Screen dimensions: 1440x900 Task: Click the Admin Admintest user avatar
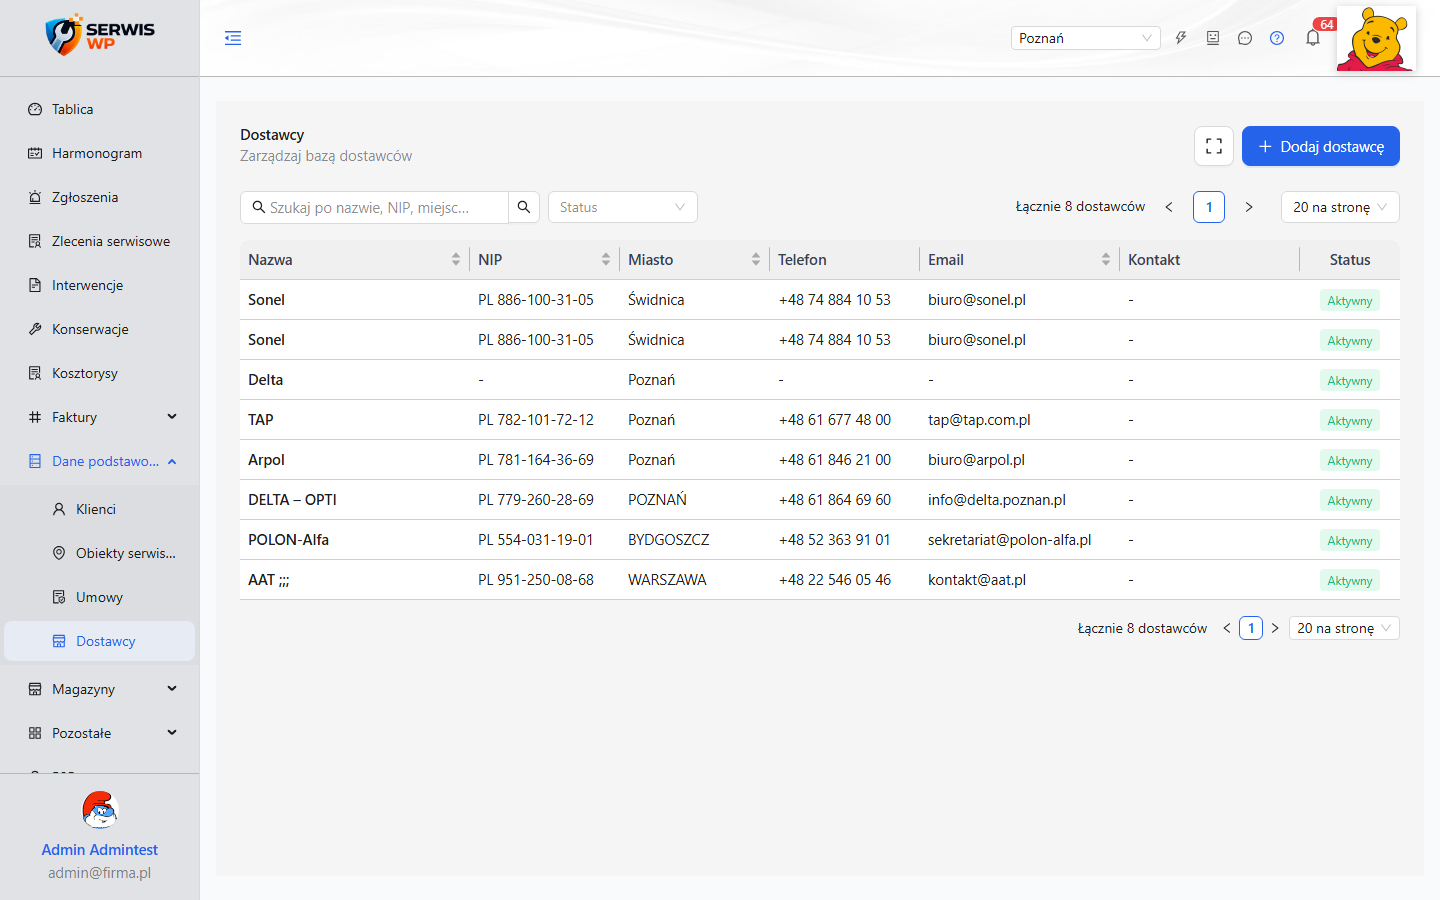tap(100, 810)
